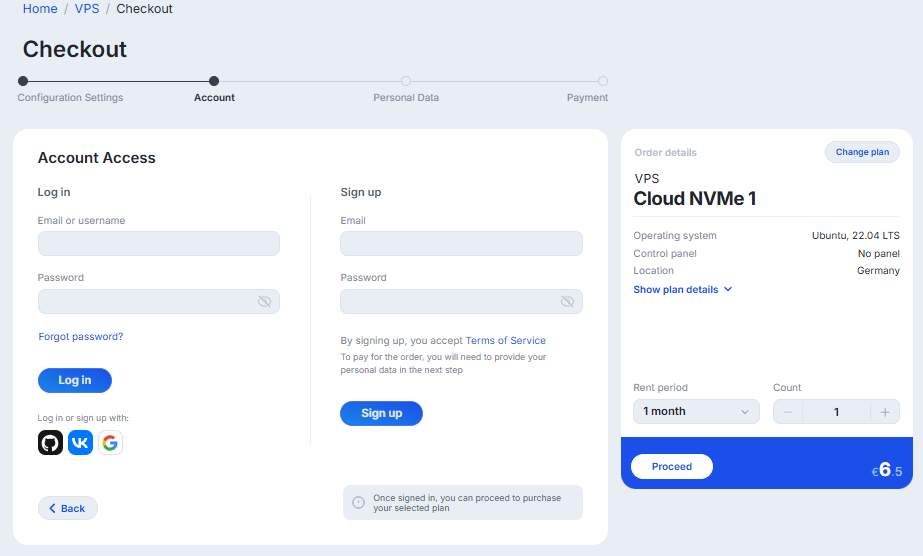Viewport: 923px width, 556px height.
Task: Sign in with Google icon
Action: click(111, 442)
